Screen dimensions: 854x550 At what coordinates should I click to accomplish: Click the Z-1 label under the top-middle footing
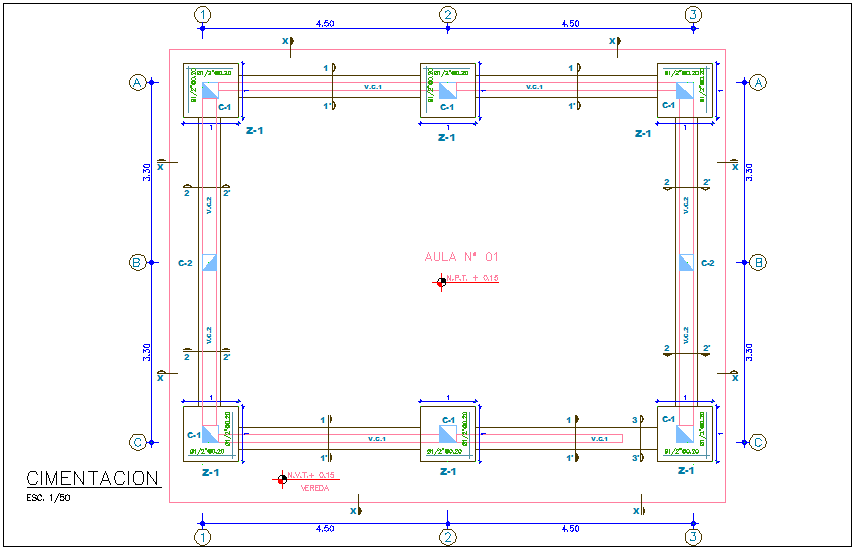(x=447, y=137)
